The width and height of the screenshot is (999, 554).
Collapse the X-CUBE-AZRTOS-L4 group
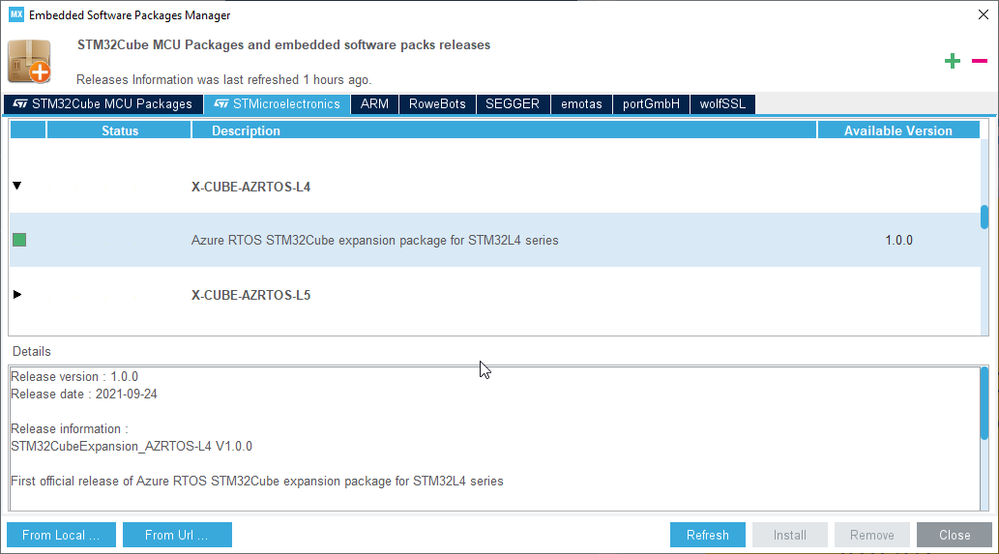tap(17, 185)
